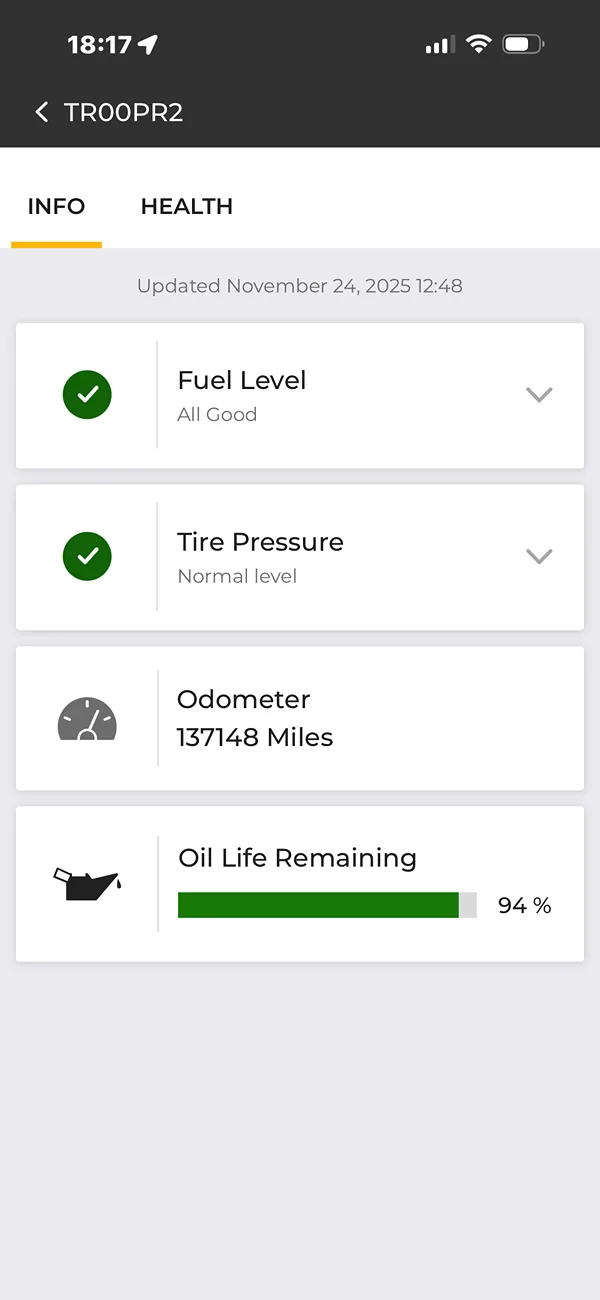The width and height of the screenshot is (600, 1300).
Task: Expand the Fuel Level card chevron
Action: (539, 395)
